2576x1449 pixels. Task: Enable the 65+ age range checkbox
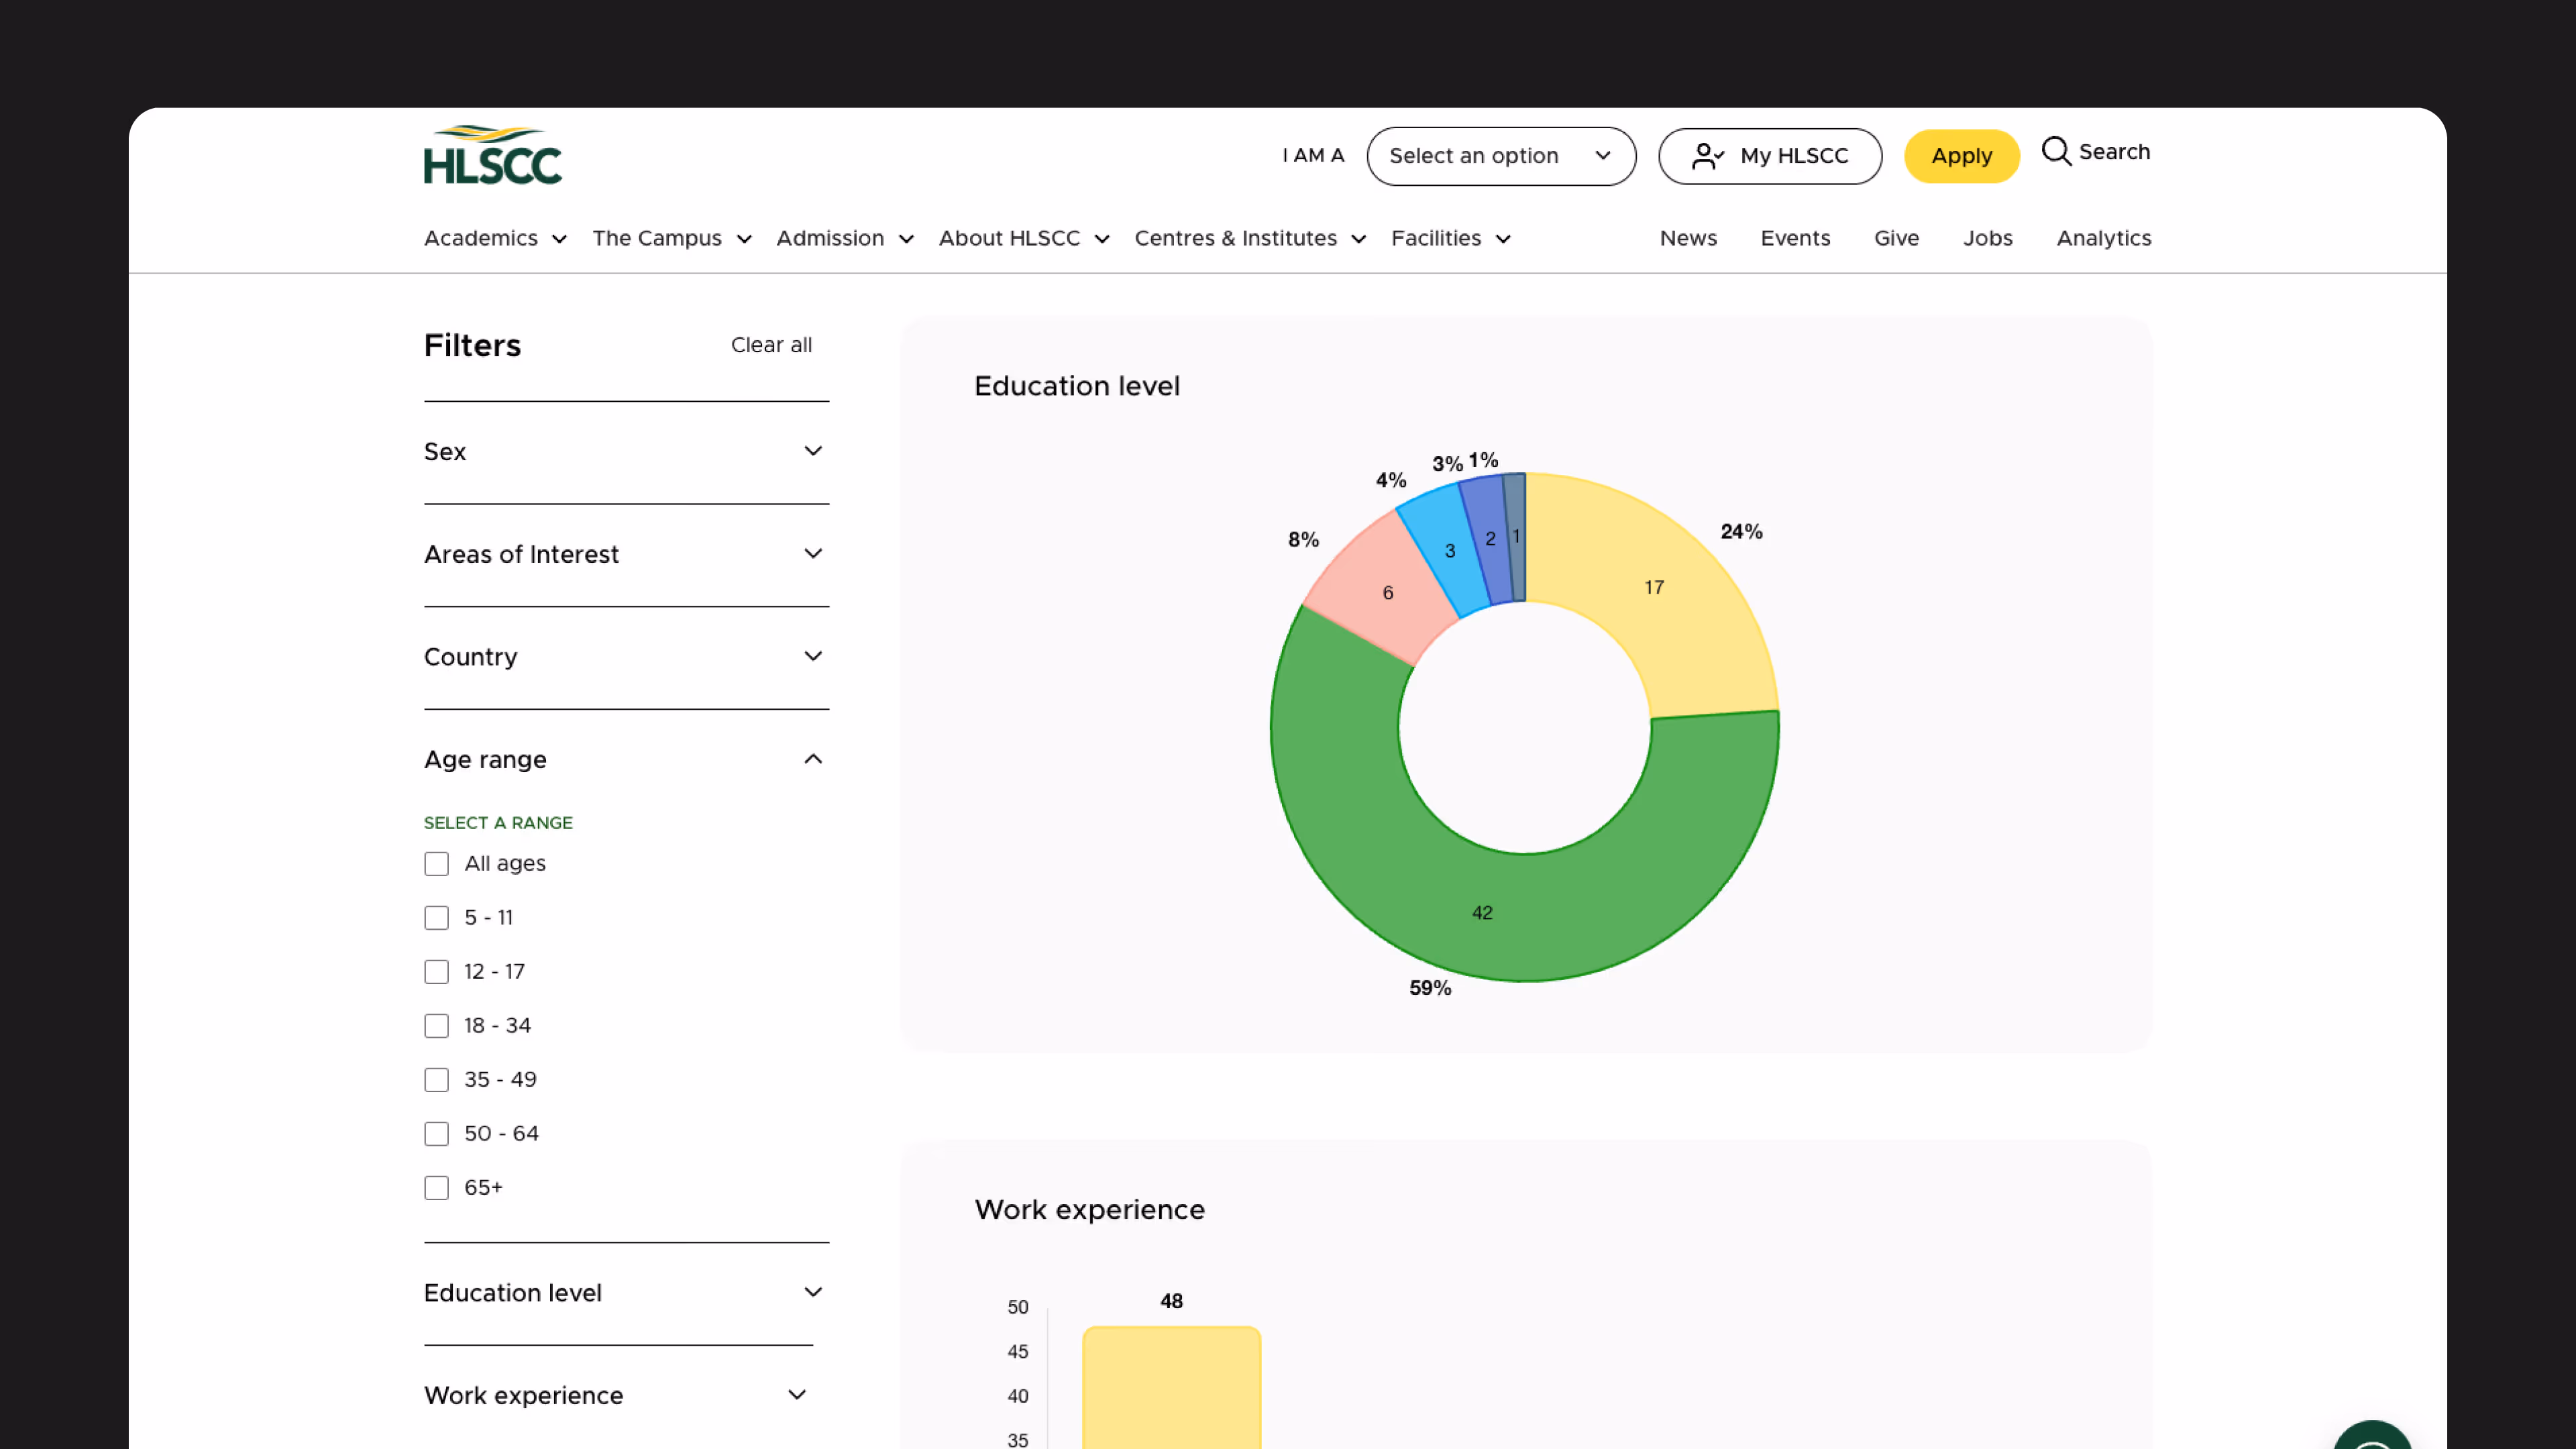pos(436,1188)
